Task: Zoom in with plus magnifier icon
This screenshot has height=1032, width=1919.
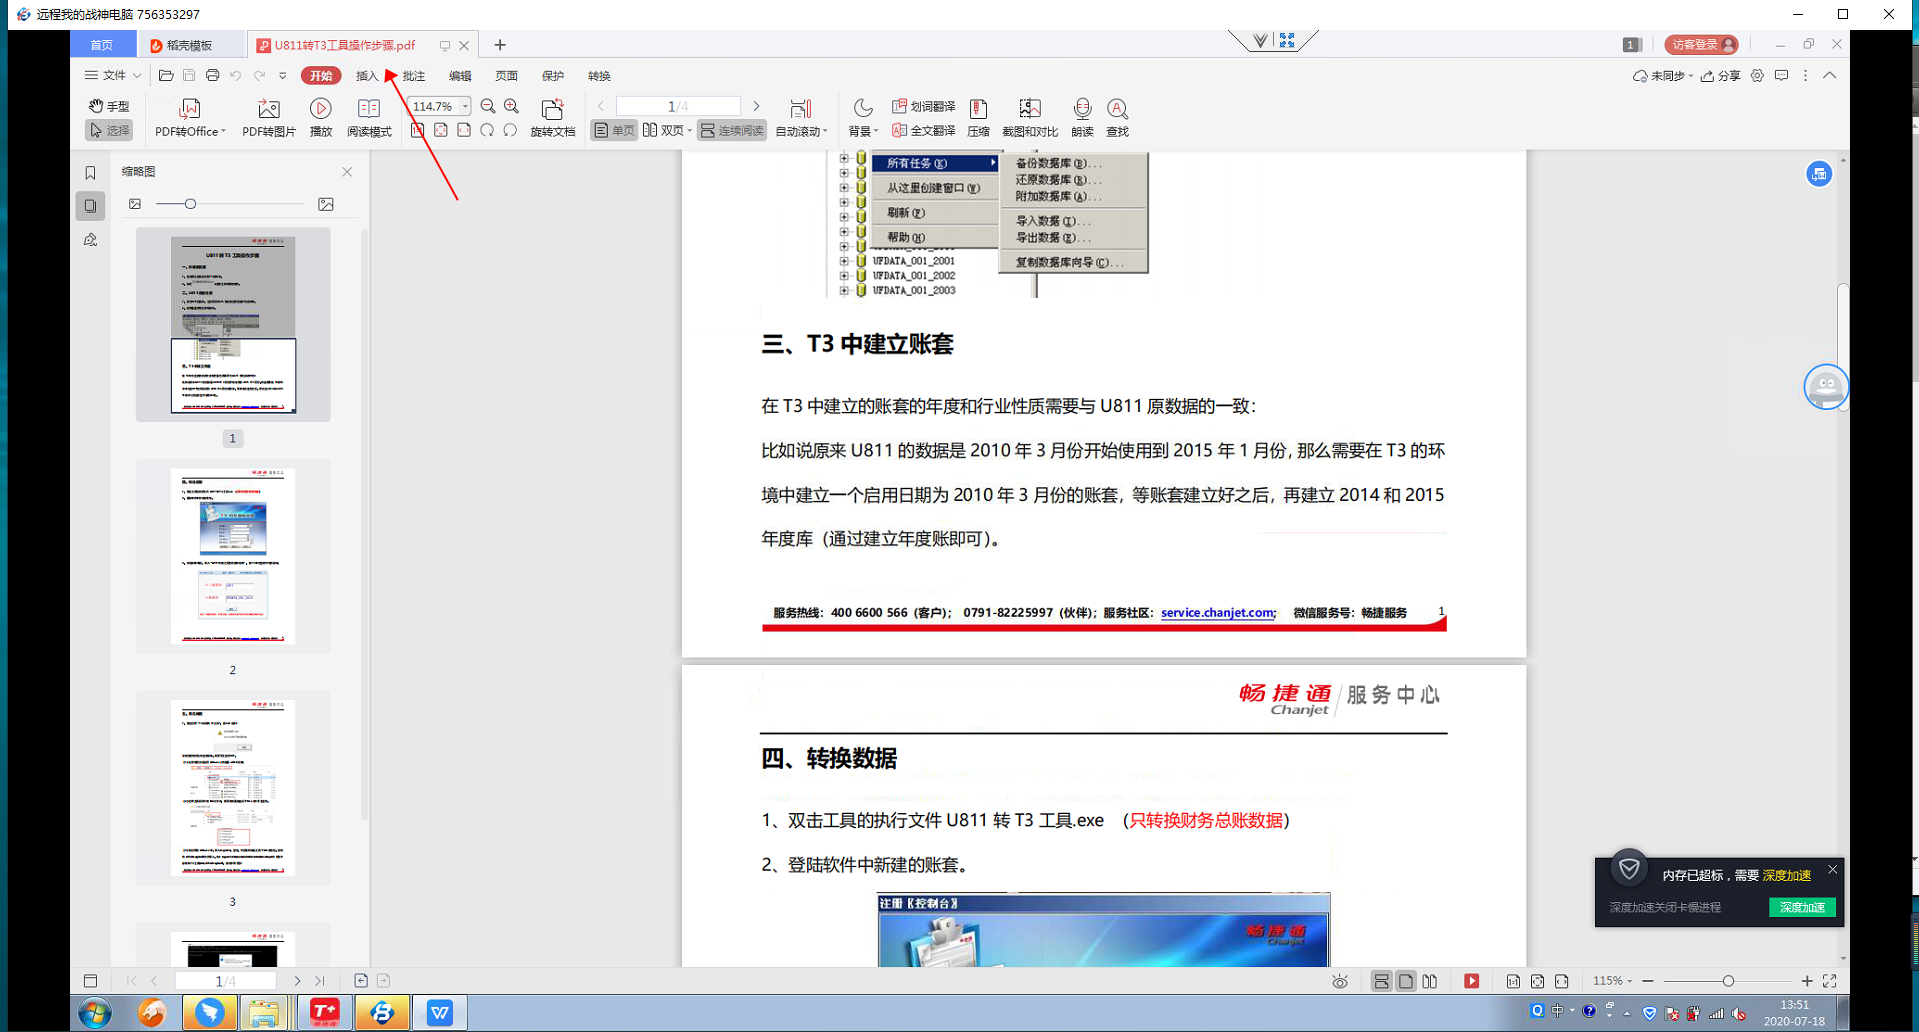Action: point(511,106)
